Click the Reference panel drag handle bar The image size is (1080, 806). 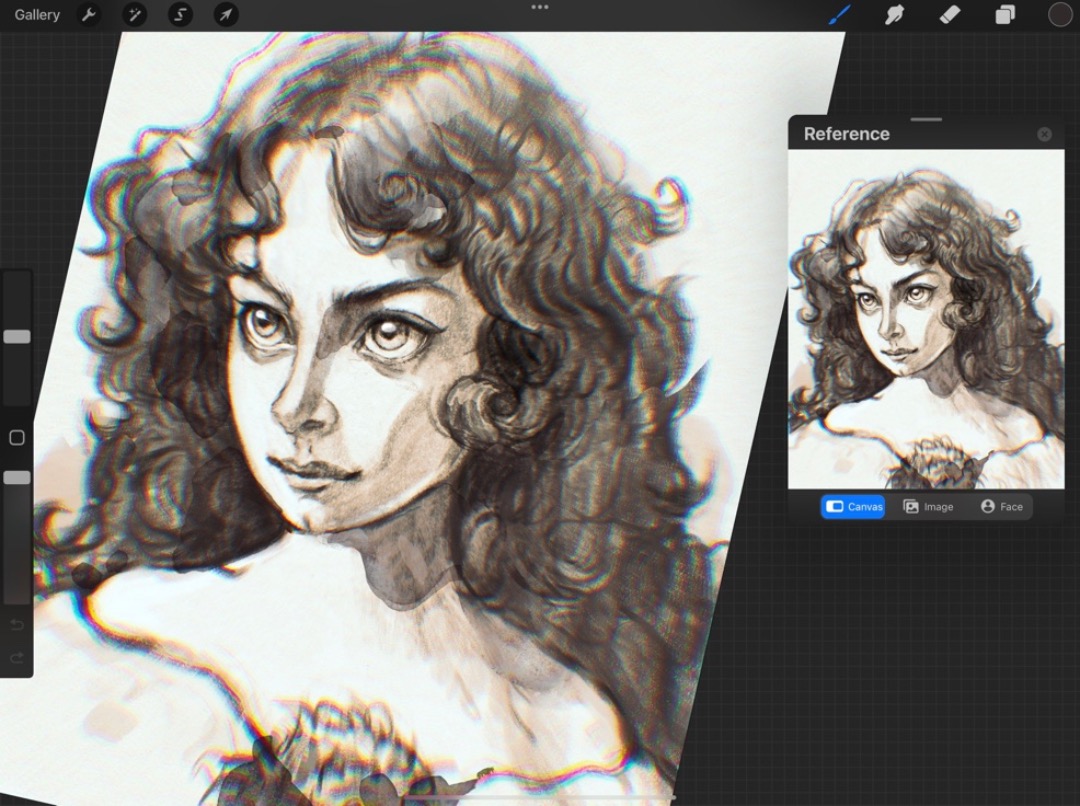[926, 120]
